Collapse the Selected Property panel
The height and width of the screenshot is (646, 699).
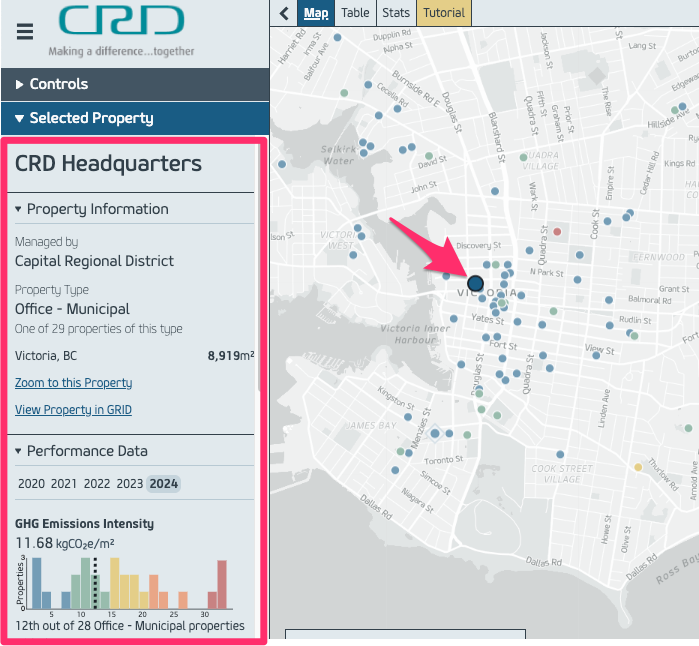click(135, 118)
